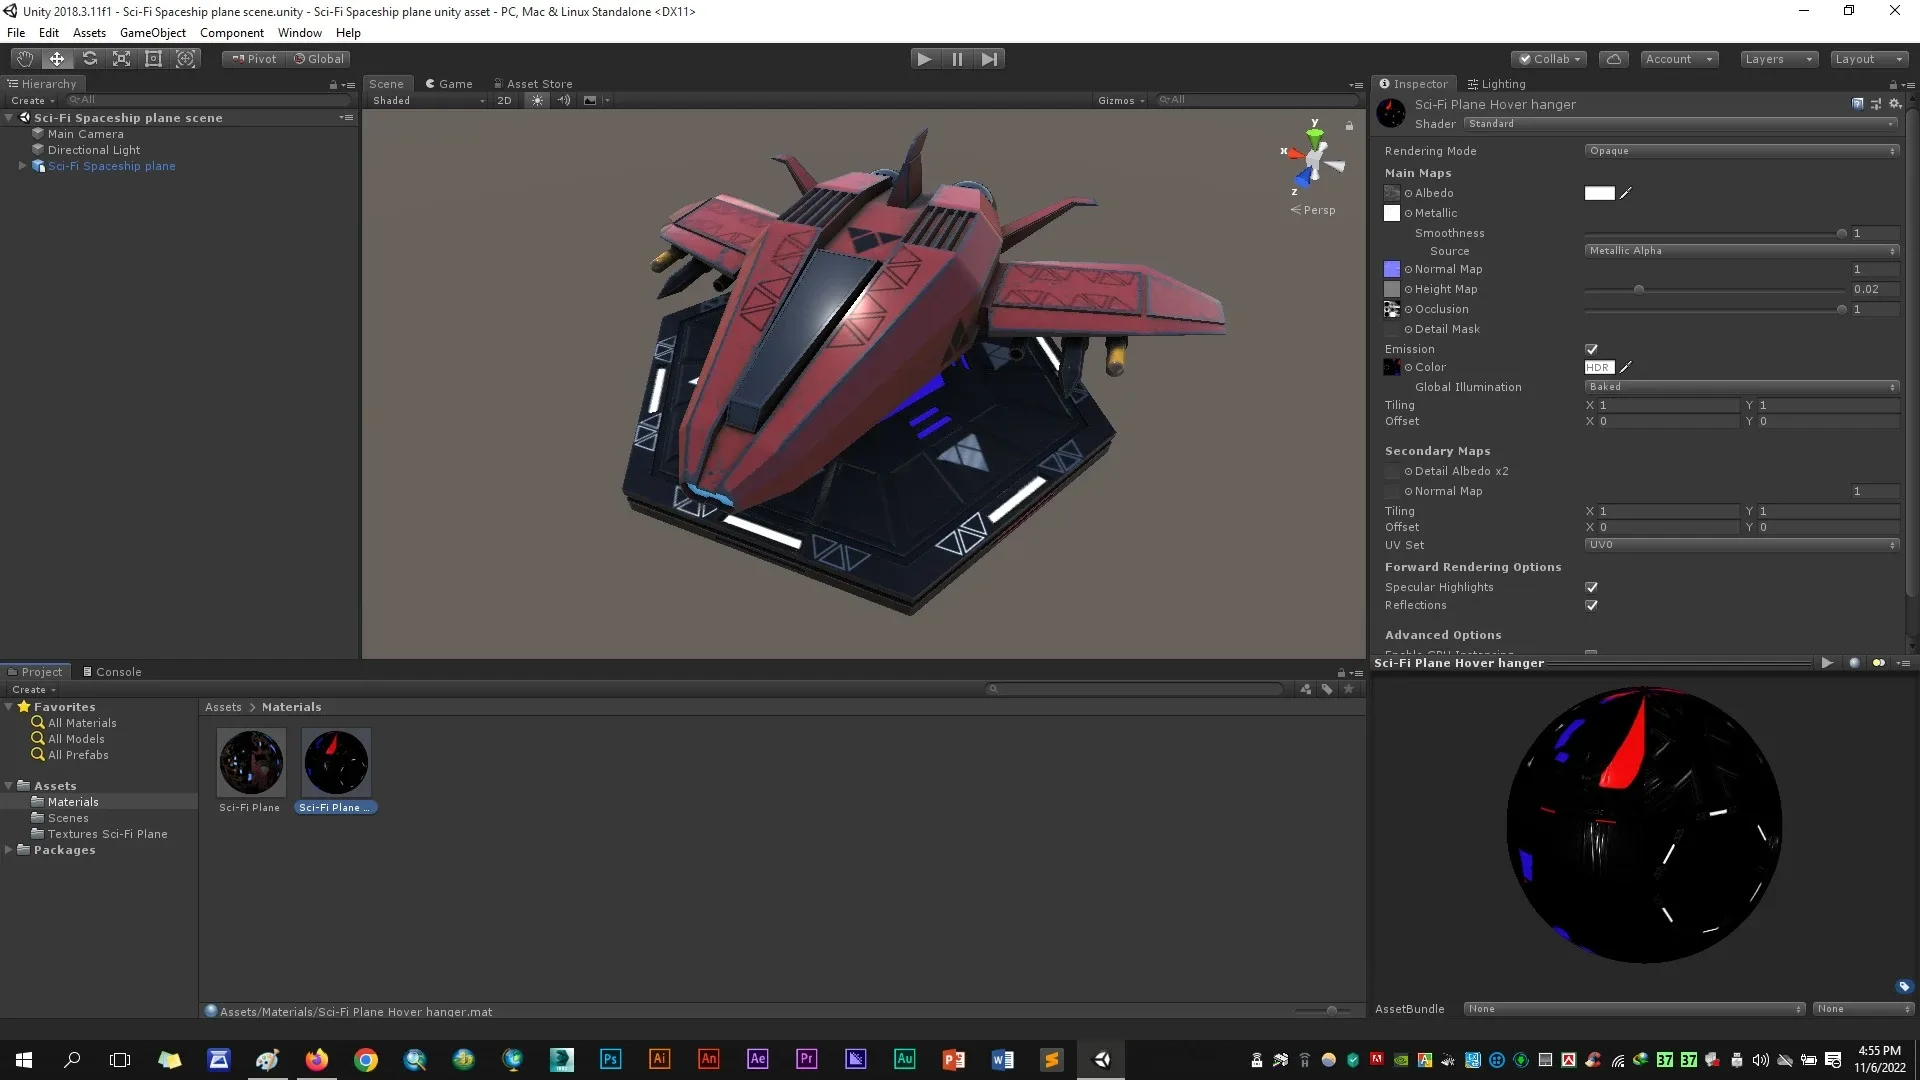This screenshot has width=1920, height=1080.
Task: Pick emission color with eyedropper
Action: coord(1626,367)
